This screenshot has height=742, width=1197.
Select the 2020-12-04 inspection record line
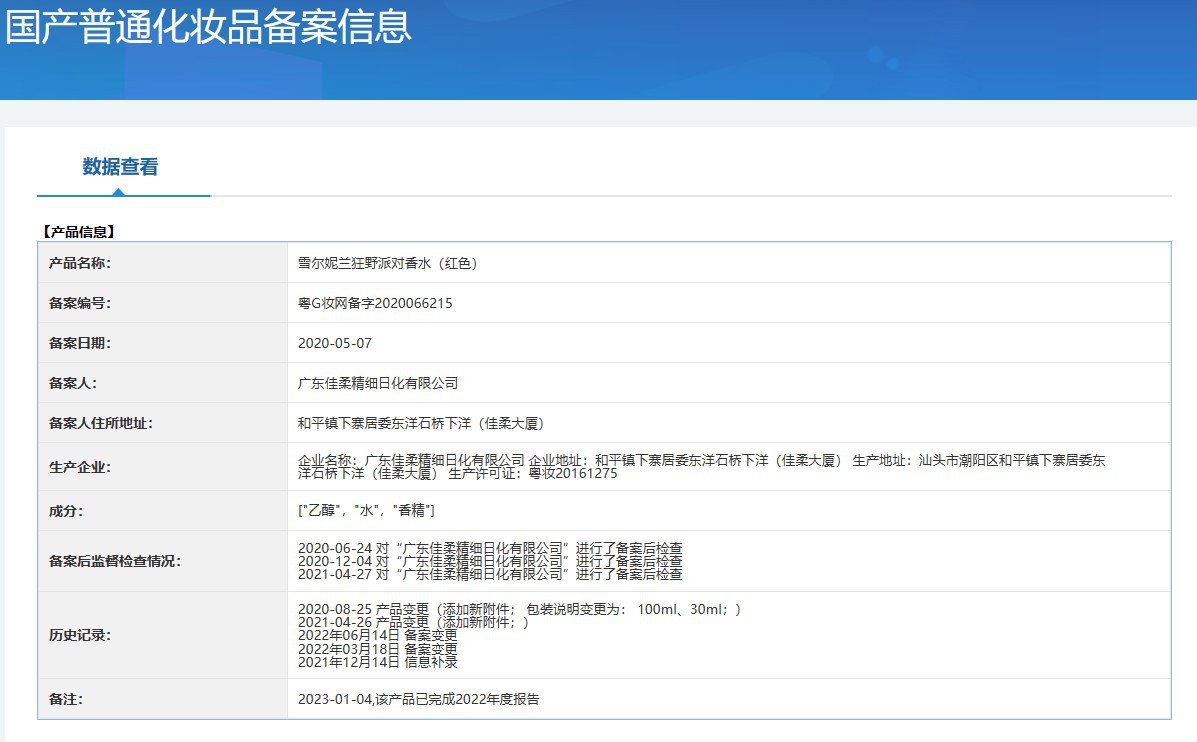(x=490, y=561)
